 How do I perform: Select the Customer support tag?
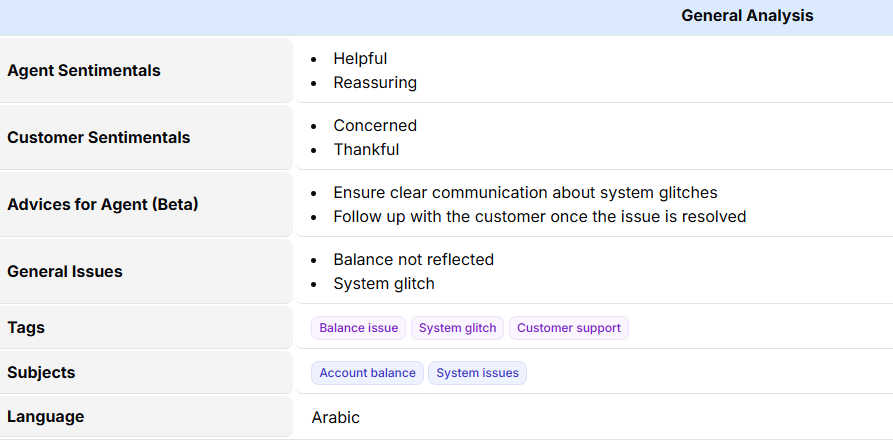pyautogui.click(x=568, y=328)
